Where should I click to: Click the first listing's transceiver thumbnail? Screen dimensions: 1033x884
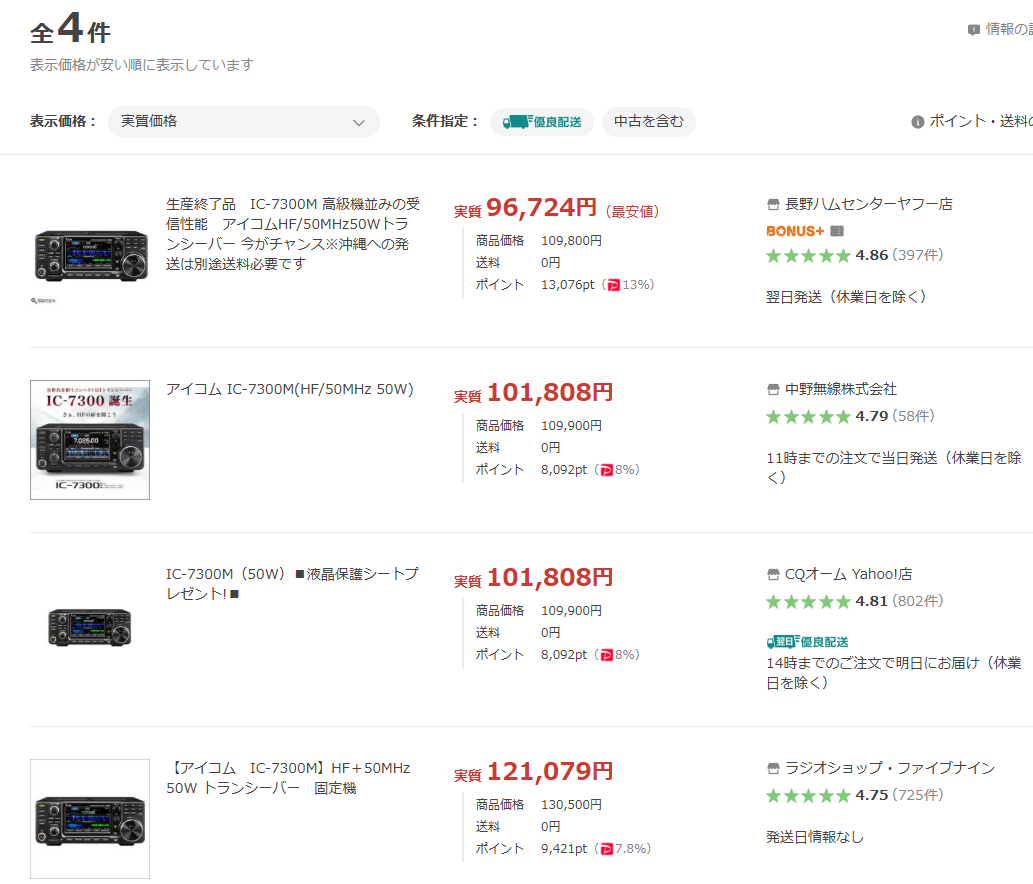(x=90, y=254)
